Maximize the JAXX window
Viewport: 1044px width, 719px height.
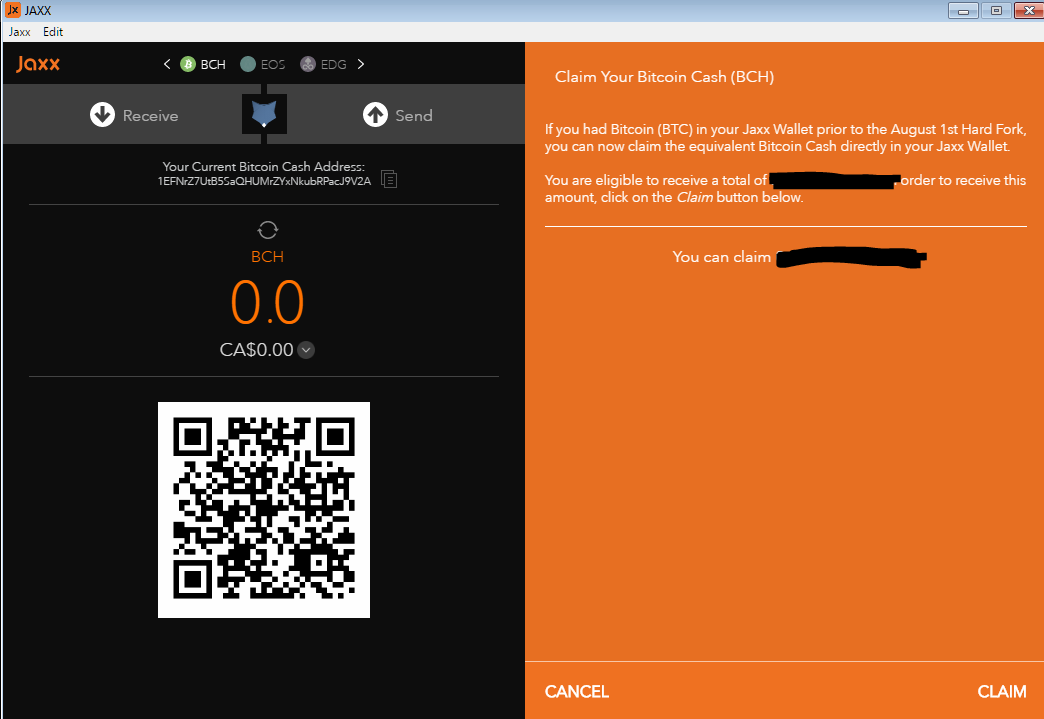[x=996, y=11]
